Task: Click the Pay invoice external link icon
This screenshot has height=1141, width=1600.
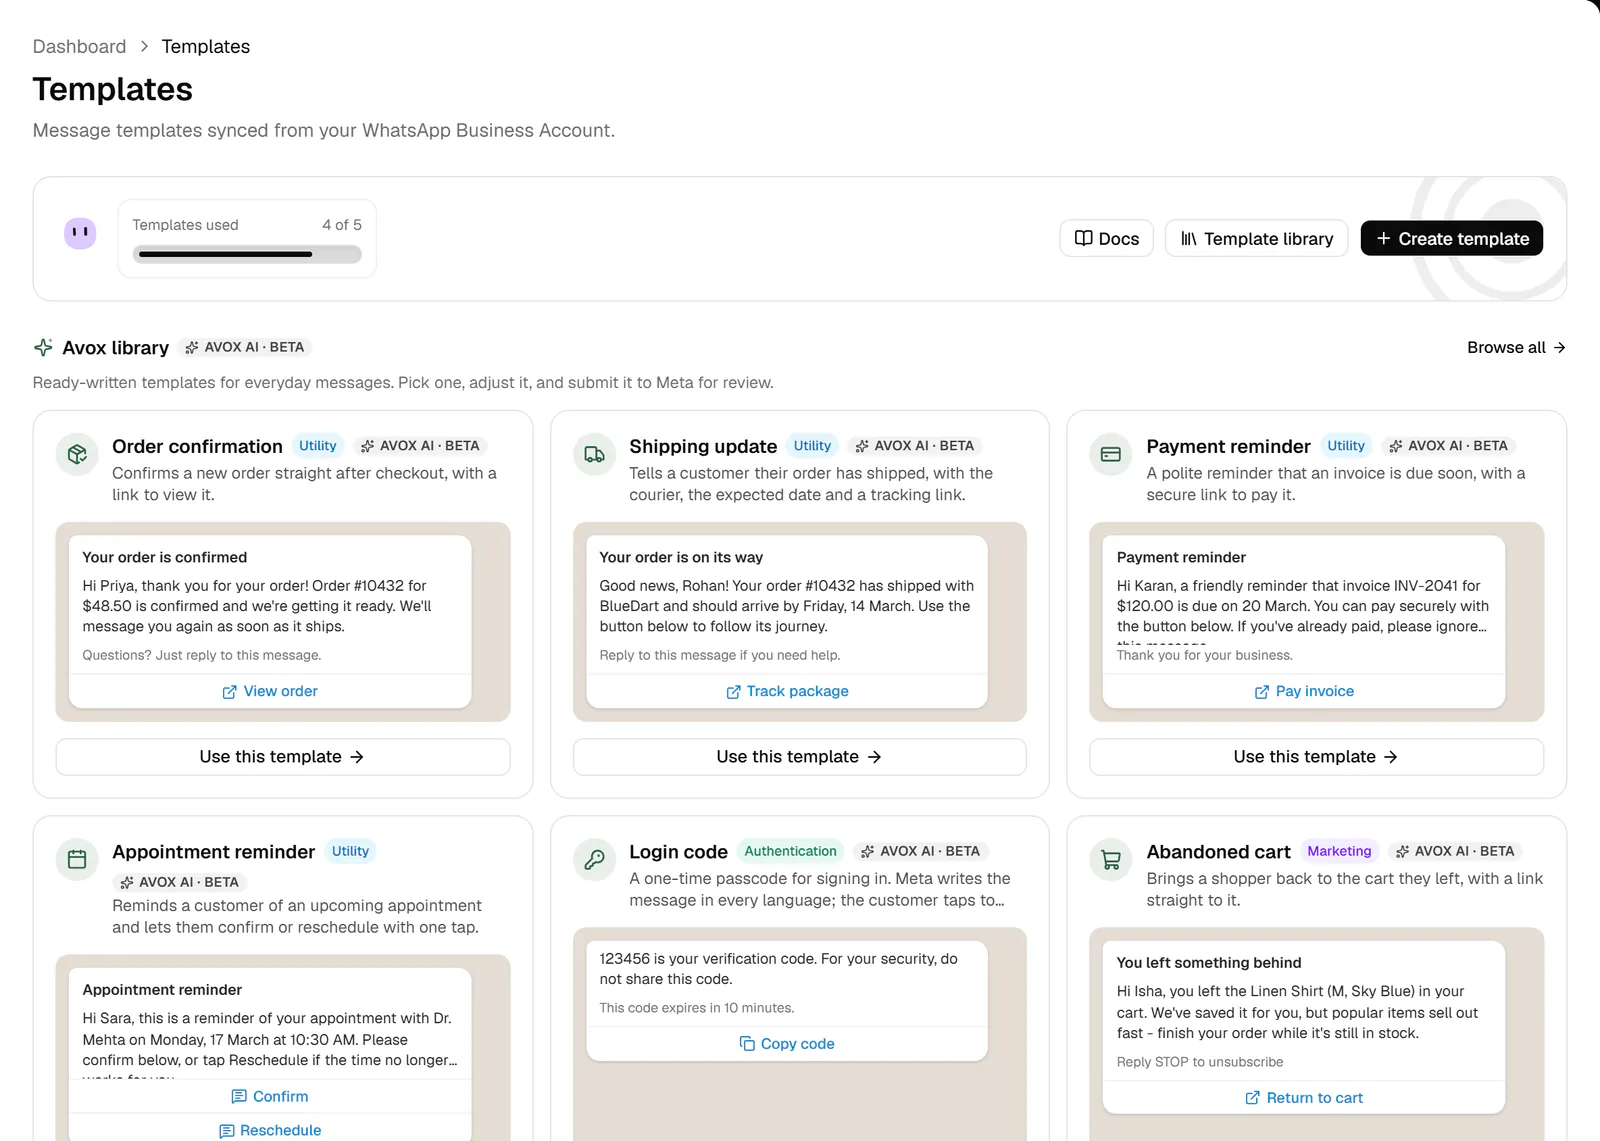Action: (1262, 692)
